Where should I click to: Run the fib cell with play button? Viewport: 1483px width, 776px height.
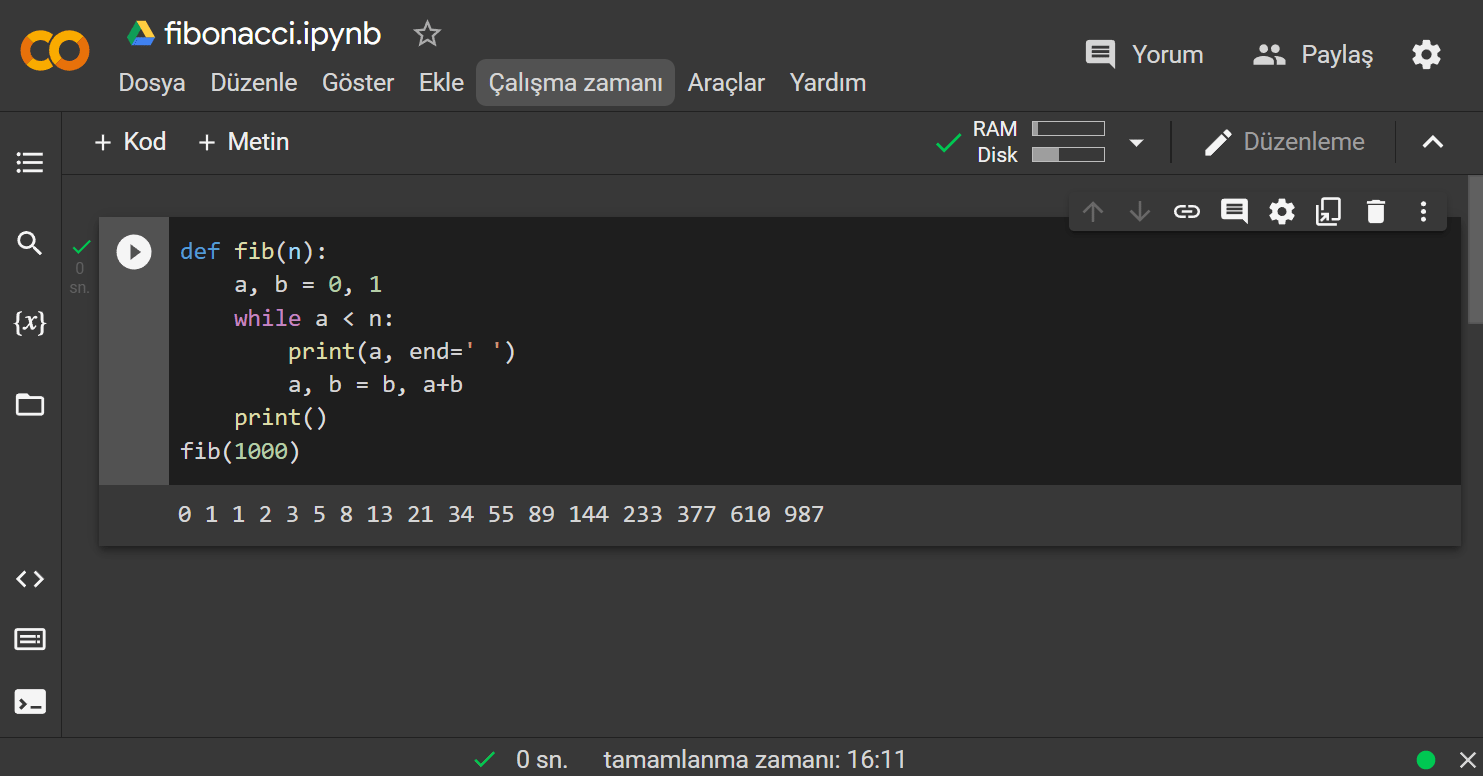[134, 251]
